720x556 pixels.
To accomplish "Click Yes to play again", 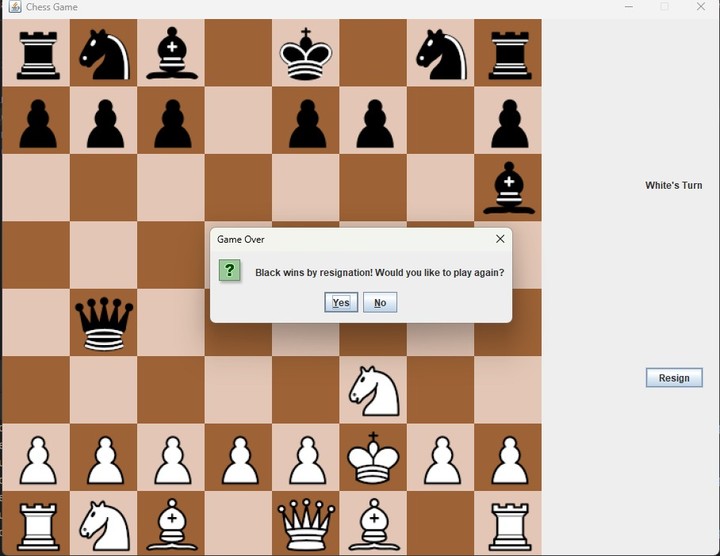I will pyautogui.click(x=341, y=302).
